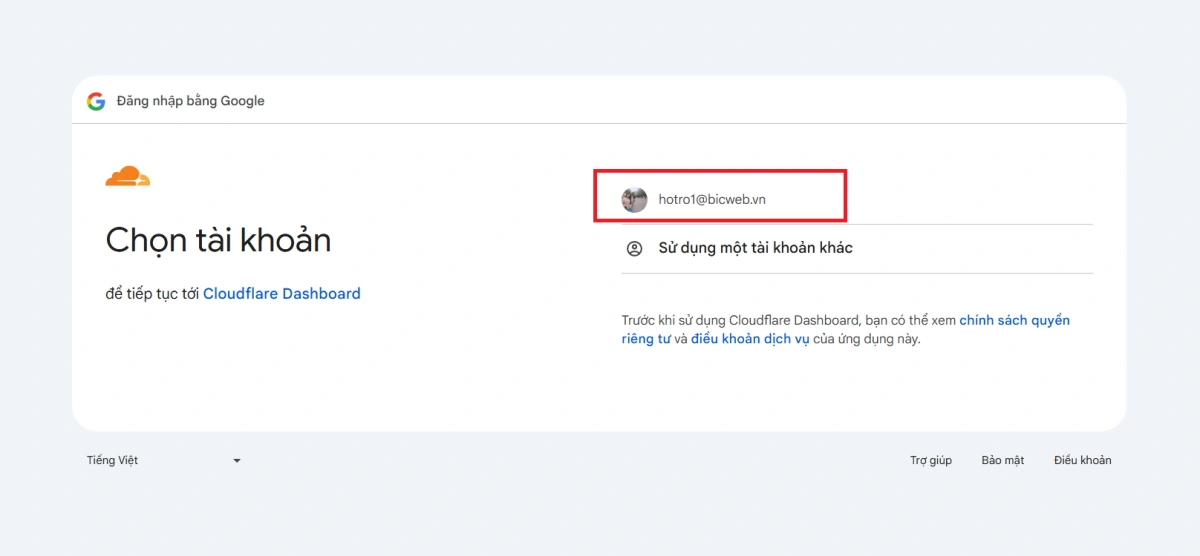Select the hotro1@bicweb.vn account
This screenshot has width=1200, height=556.
click(x=857, y=200)
